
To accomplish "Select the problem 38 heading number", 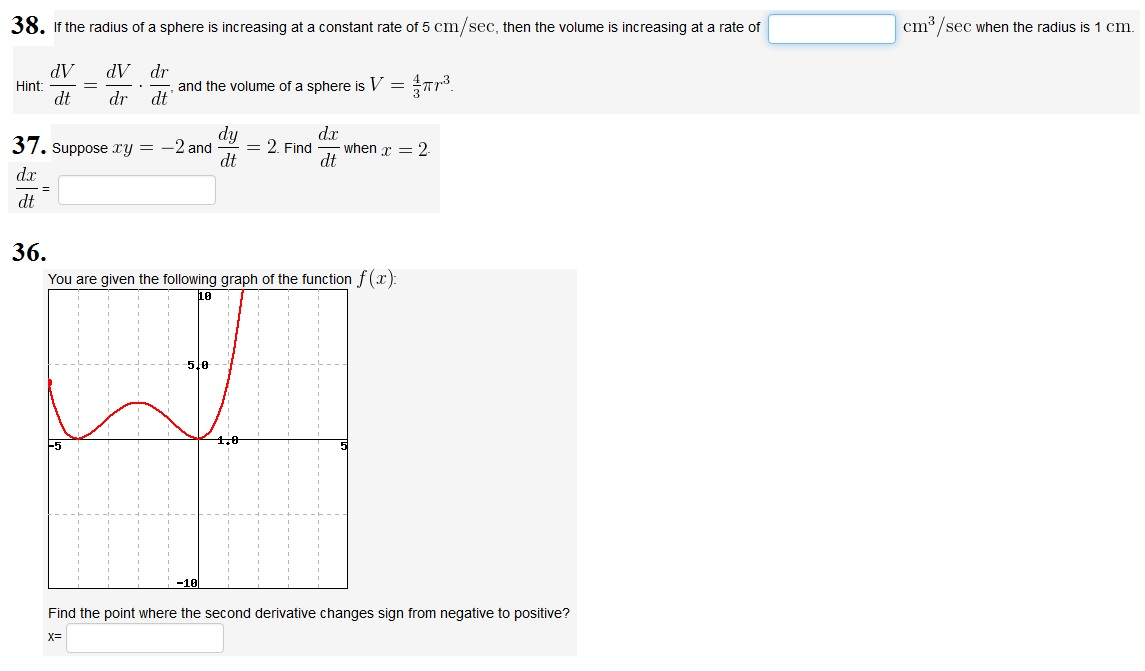I will [x=27, y=24].
